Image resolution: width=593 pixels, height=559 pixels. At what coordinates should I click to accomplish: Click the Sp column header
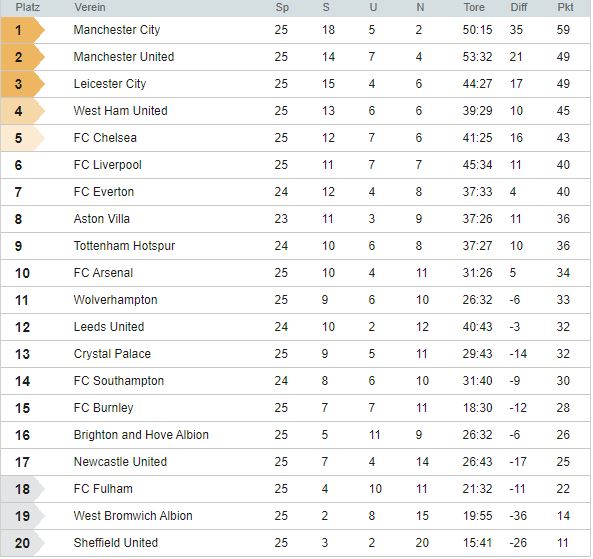click(282, 7)
